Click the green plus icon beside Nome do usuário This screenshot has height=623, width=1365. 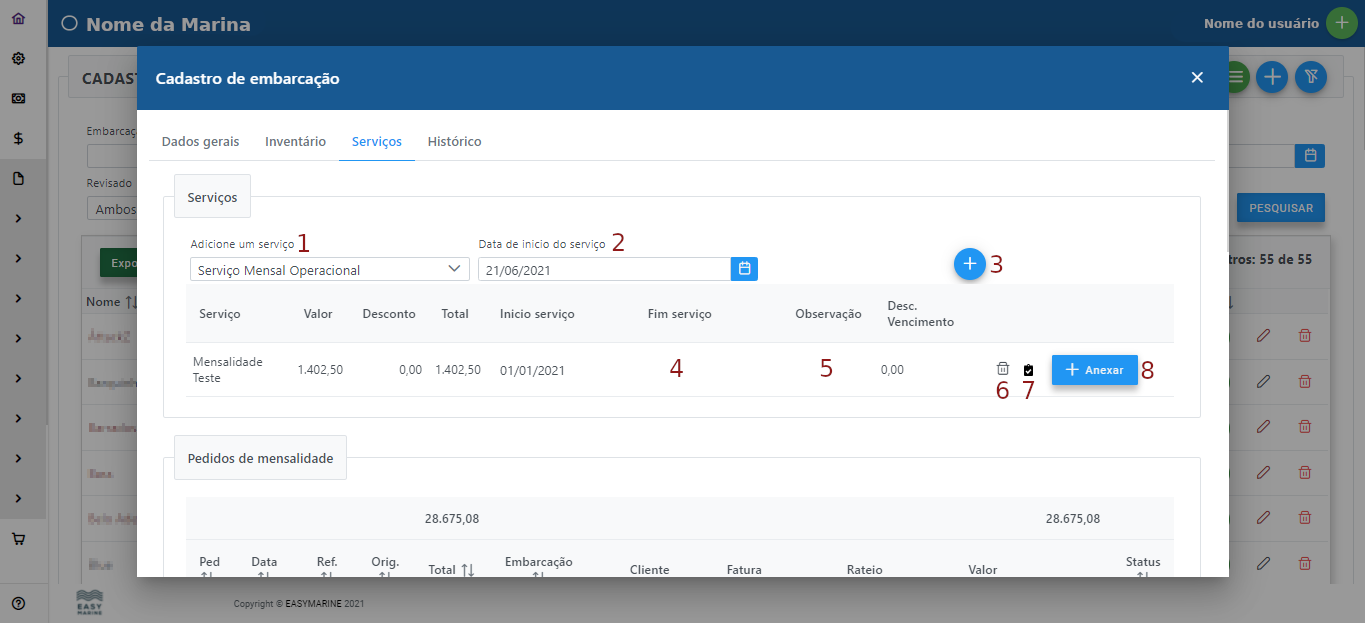[x=1340, y=24]
